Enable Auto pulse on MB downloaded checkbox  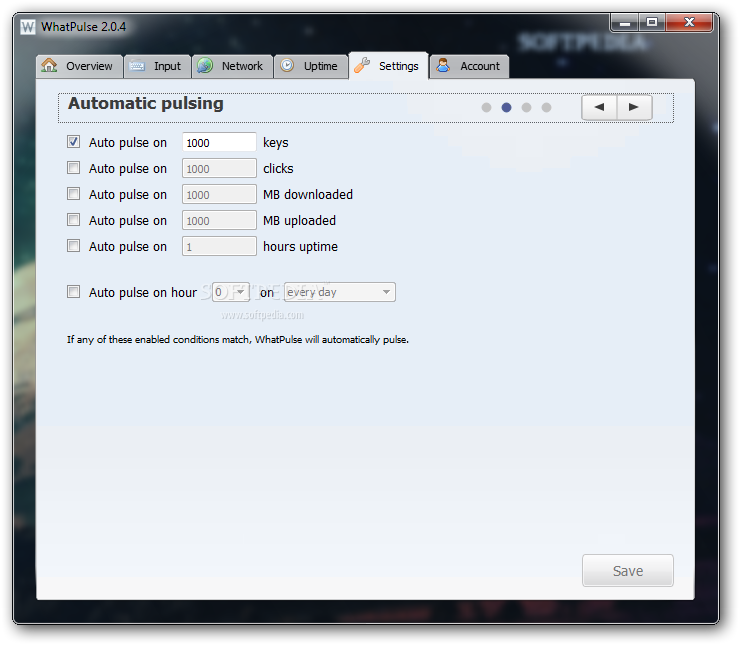pos(73,193)
